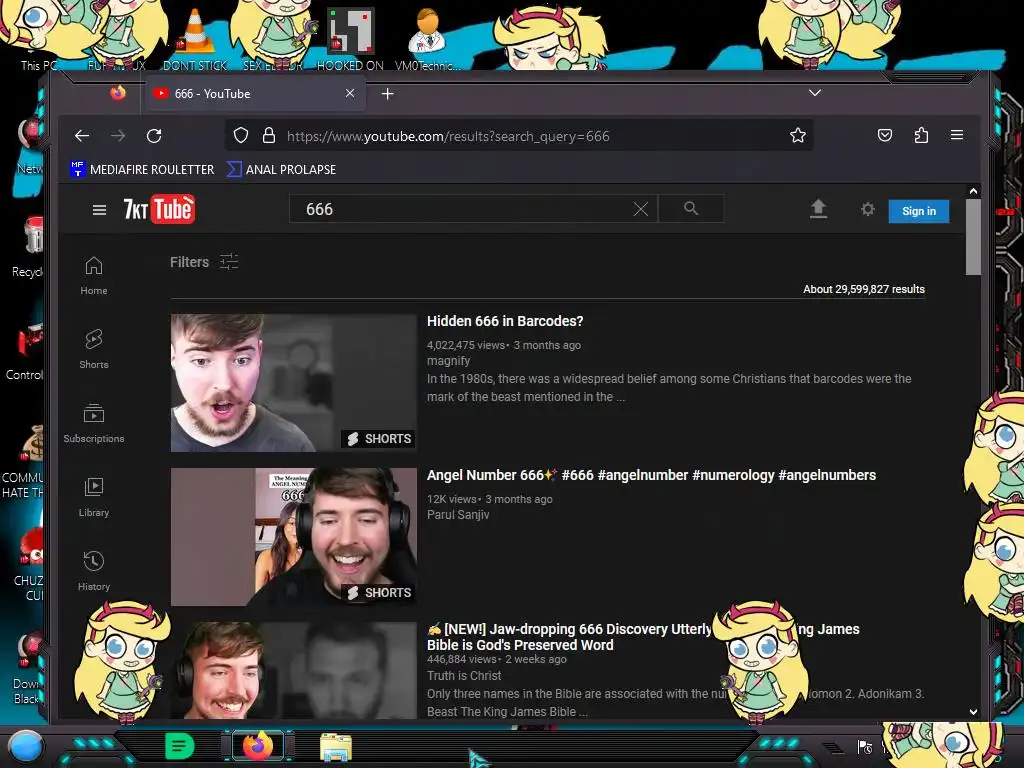Open the Truth is Christ channel link
Screen dimensions: 1024x768
(x=464, y=676)
